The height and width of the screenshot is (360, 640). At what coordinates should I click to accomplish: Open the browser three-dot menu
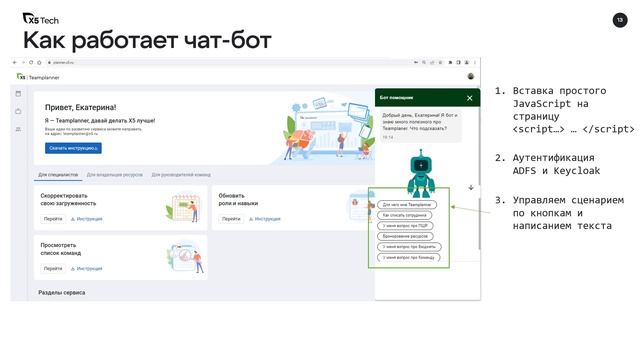(475, 62)
